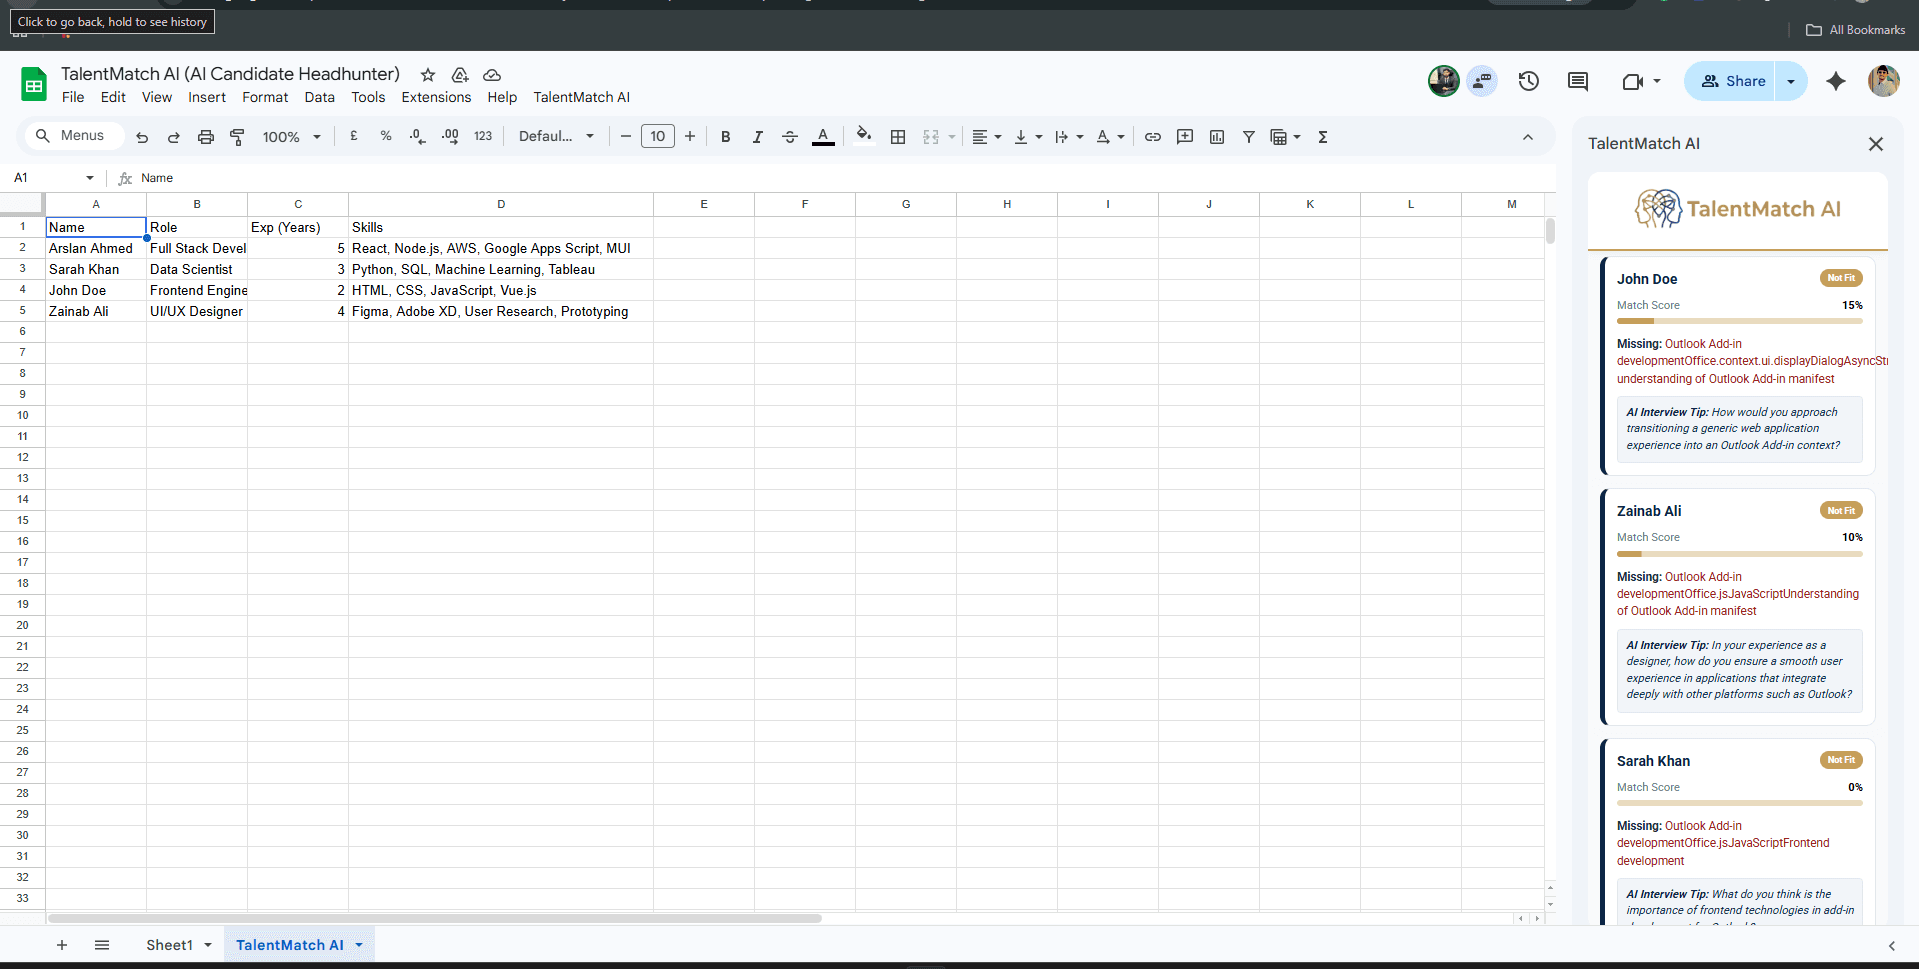Open the borders tool

898,137
